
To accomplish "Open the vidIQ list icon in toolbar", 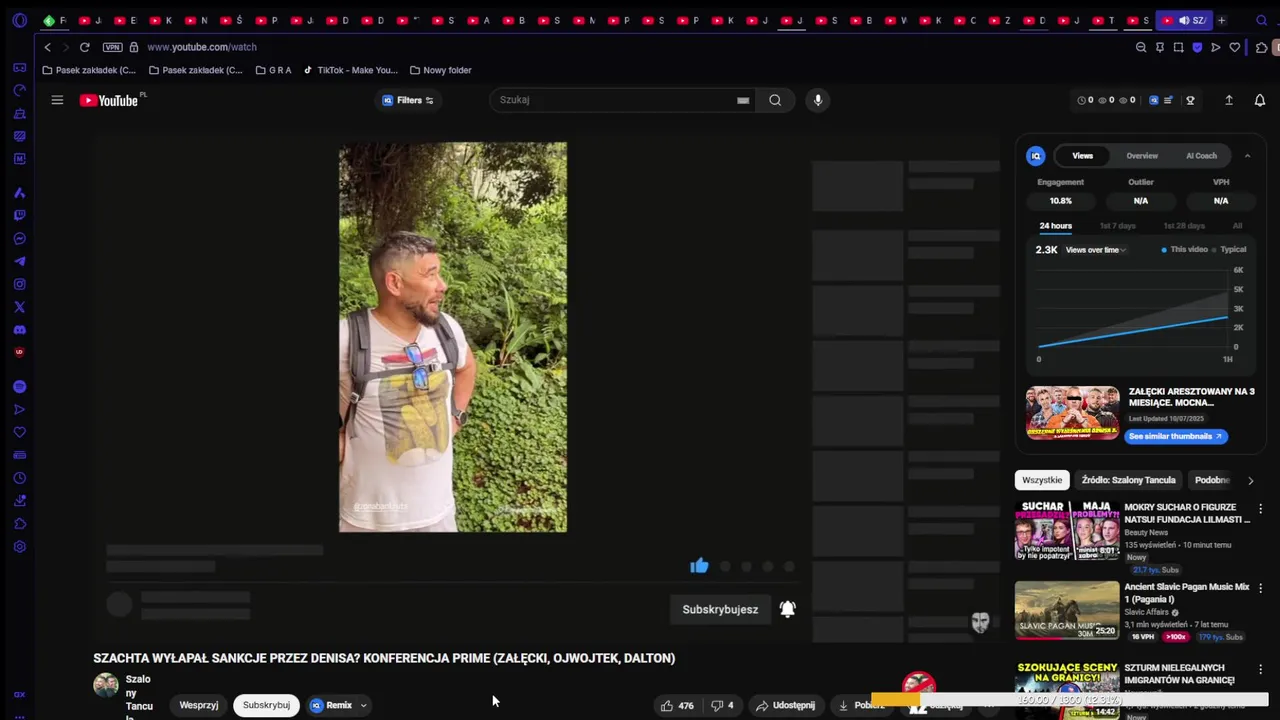I will coord(1168,100).
